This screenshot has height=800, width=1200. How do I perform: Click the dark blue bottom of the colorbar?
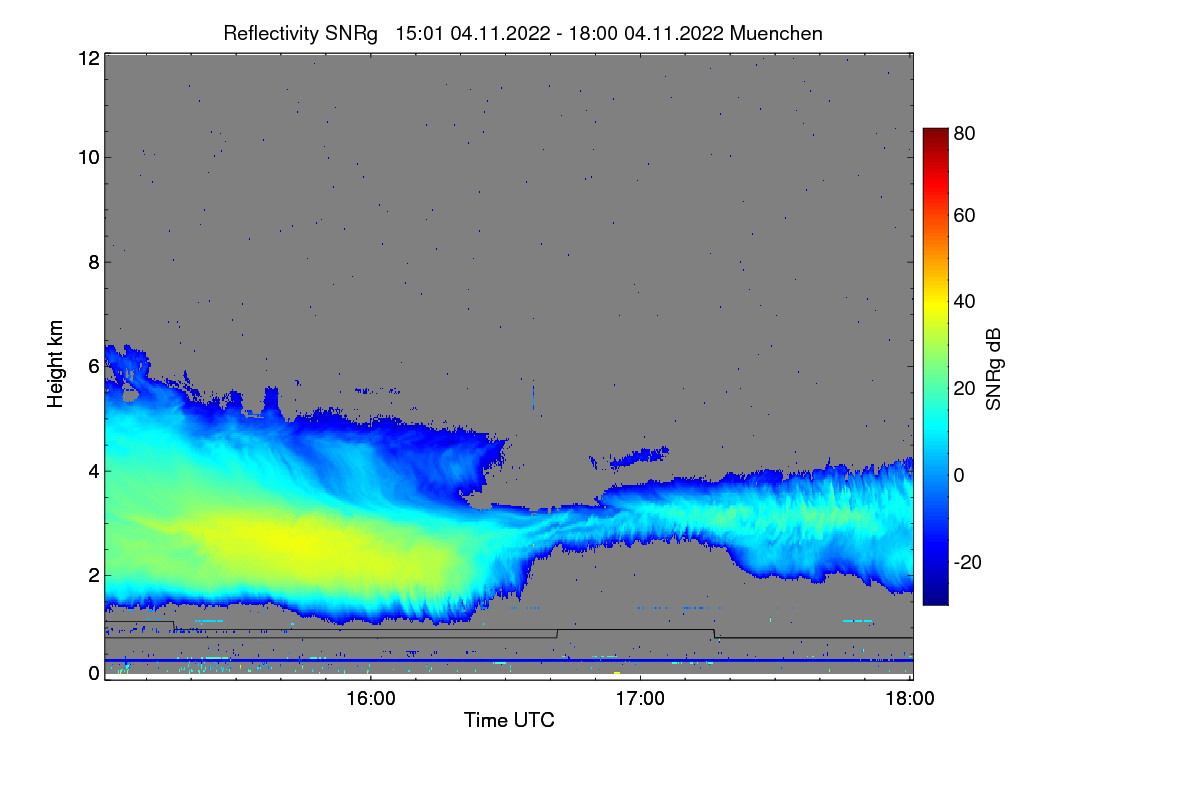[935, 595]
